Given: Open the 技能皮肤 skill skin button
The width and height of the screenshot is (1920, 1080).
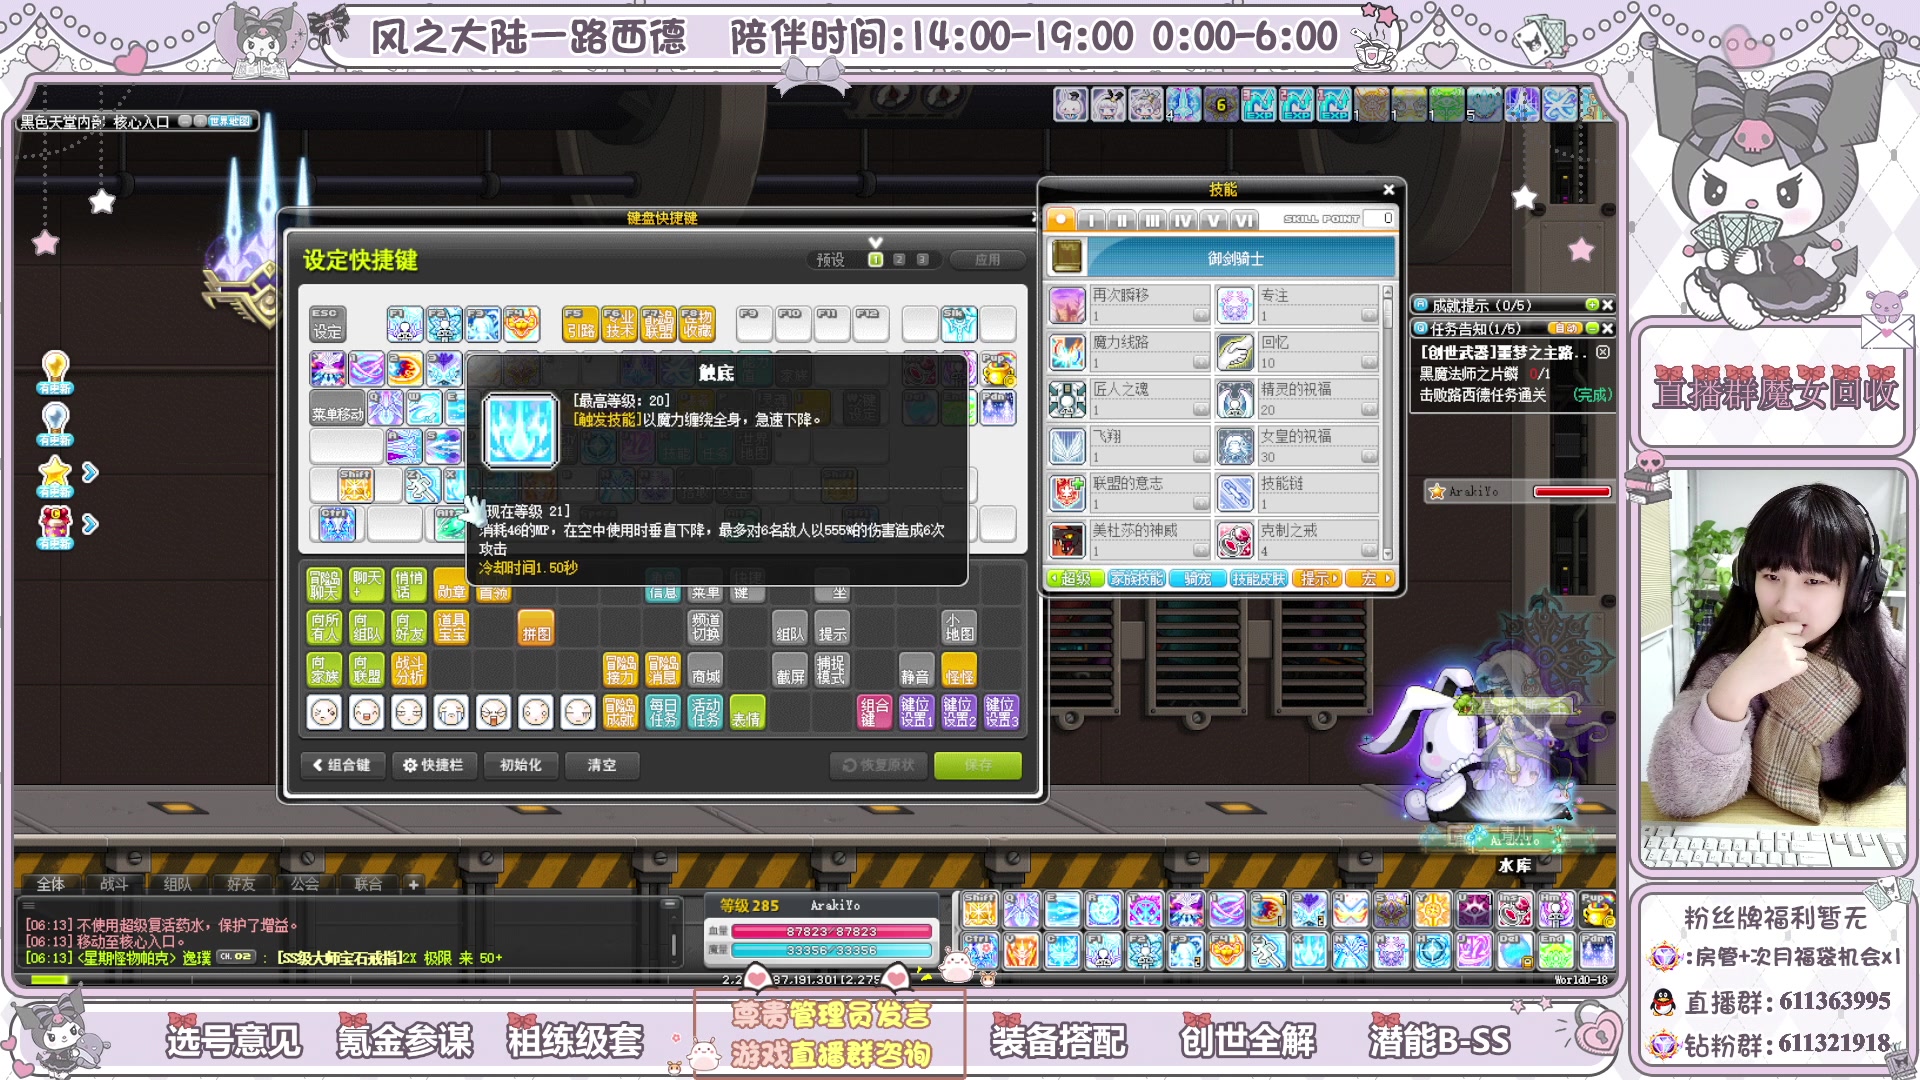Looking at the screenshot, I should tap(1258, 579).
